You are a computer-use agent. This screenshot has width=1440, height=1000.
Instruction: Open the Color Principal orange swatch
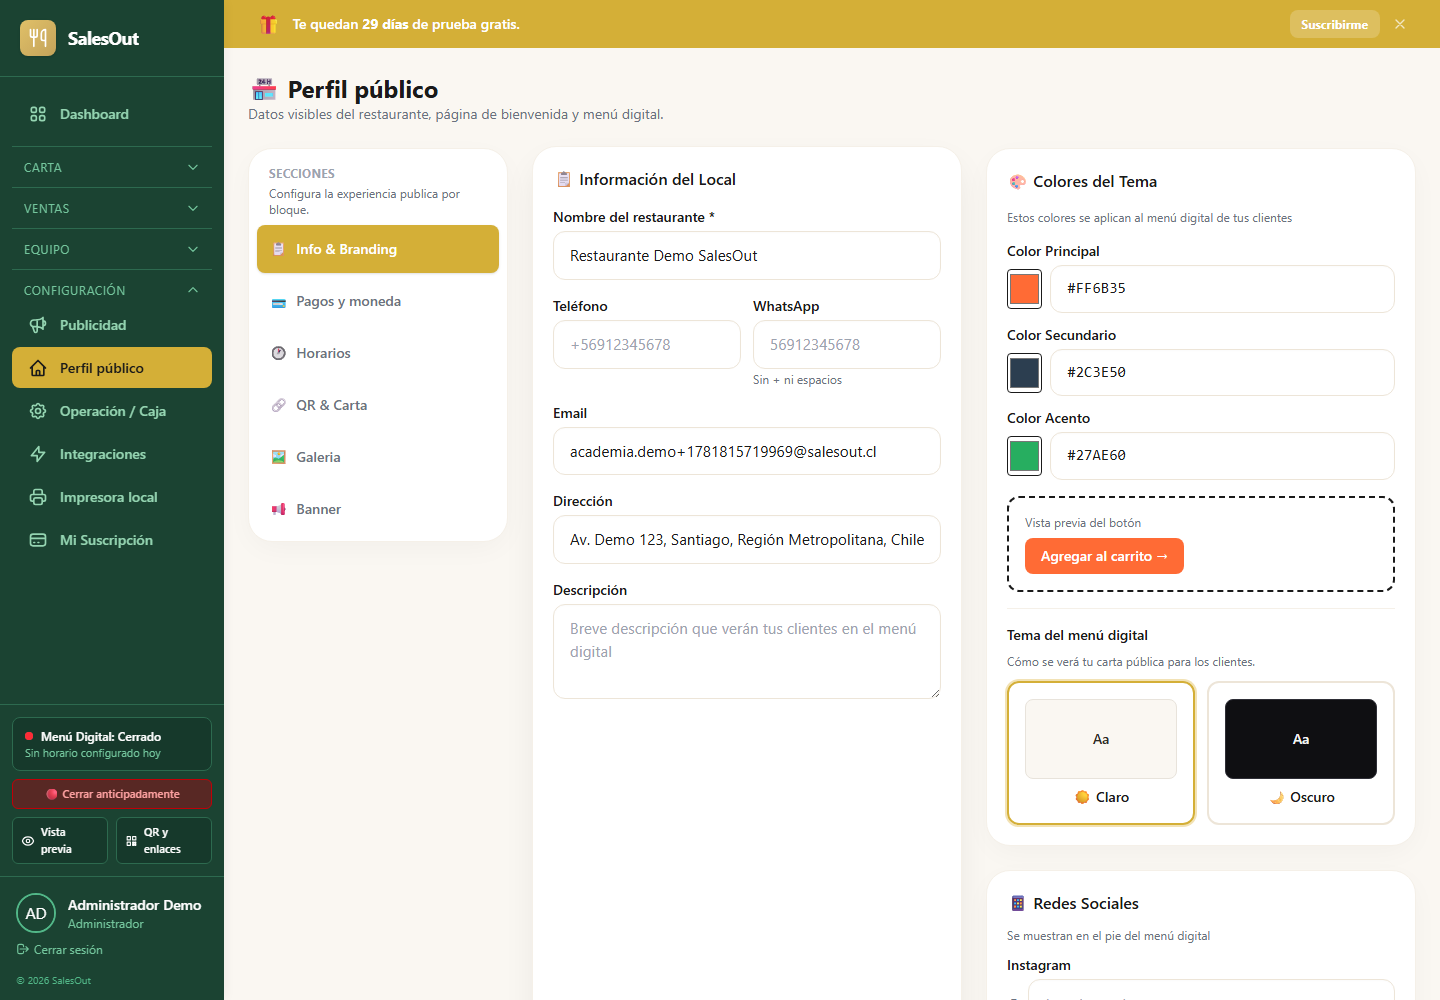pyautogui.click(x=1024, y=289)
